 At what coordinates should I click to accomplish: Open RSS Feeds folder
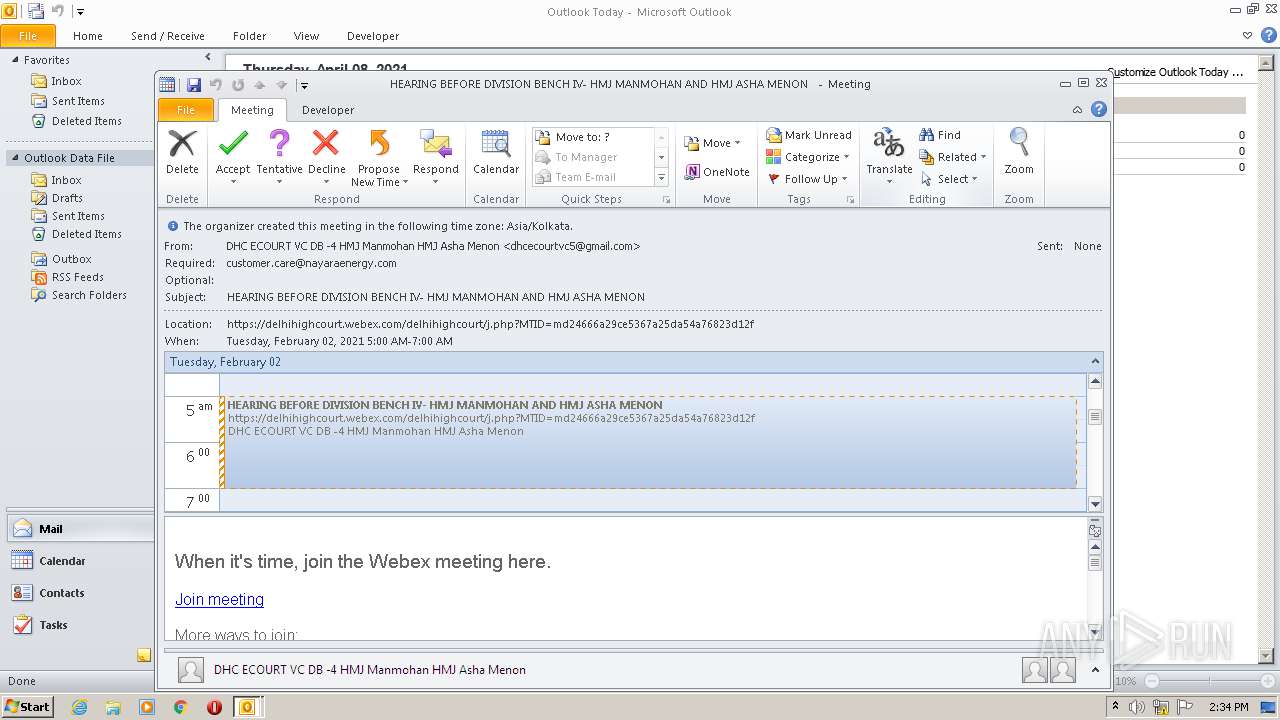coord(77,277)
